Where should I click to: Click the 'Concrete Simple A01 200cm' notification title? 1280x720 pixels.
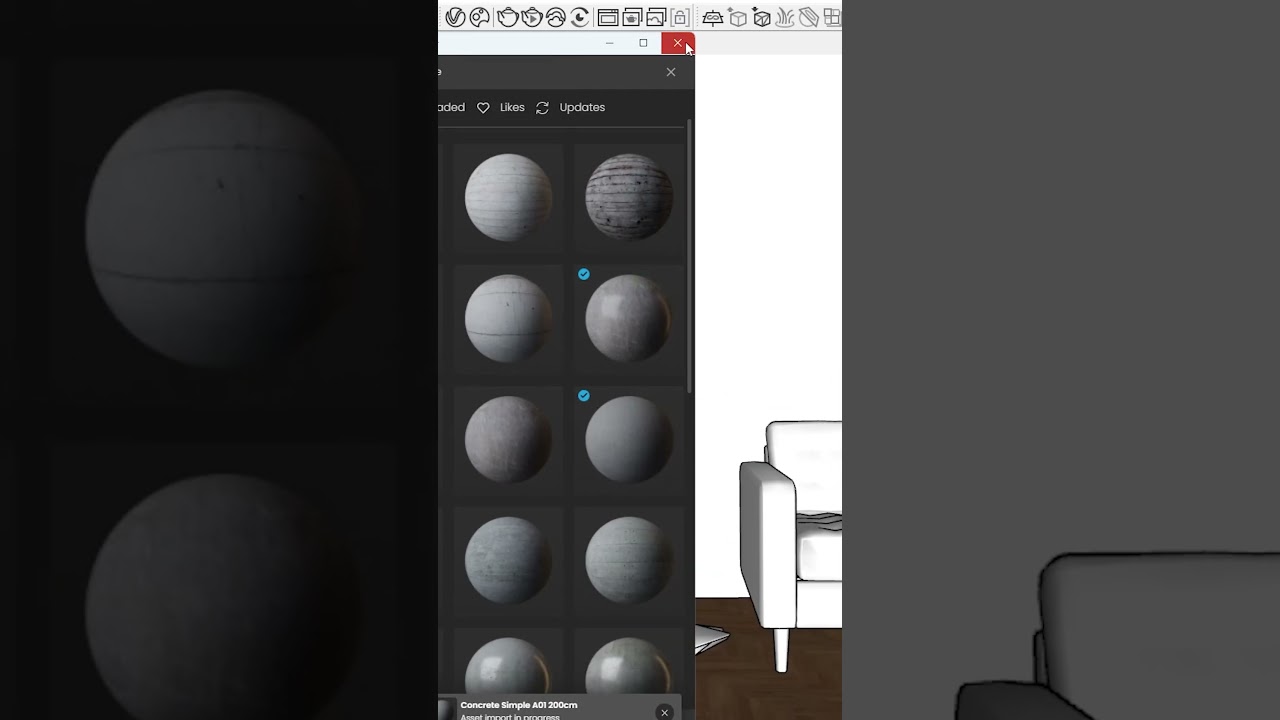coord(519,705)
